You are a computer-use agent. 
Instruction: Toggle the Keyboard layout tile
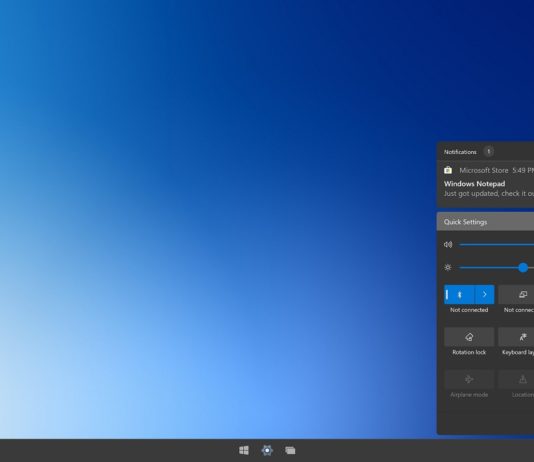click(x=516, y=337)
